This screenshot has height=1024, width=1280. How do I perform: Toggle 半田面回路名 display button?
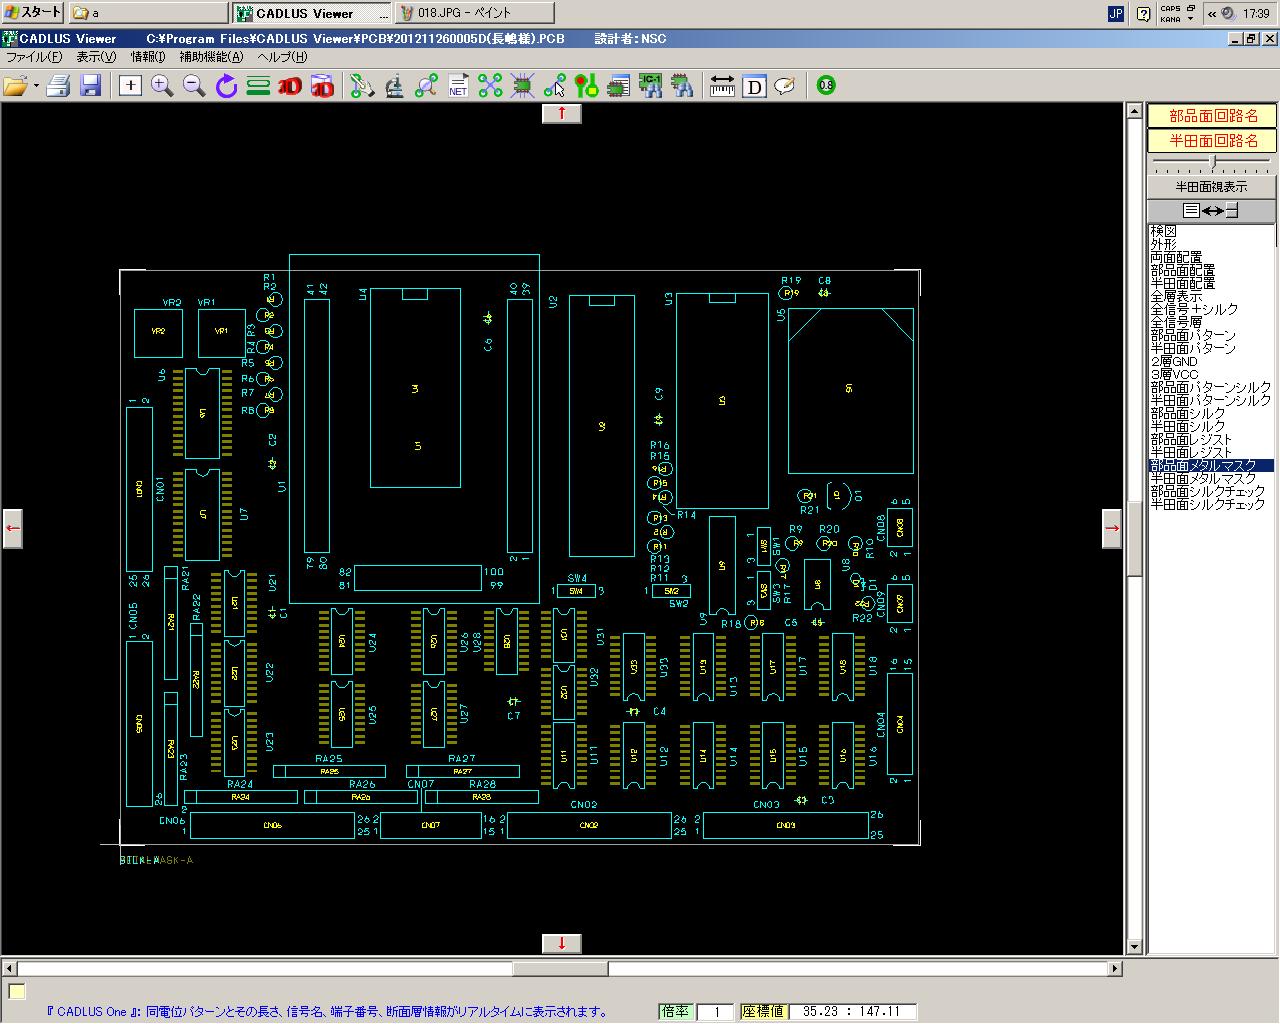point(1212,141)
